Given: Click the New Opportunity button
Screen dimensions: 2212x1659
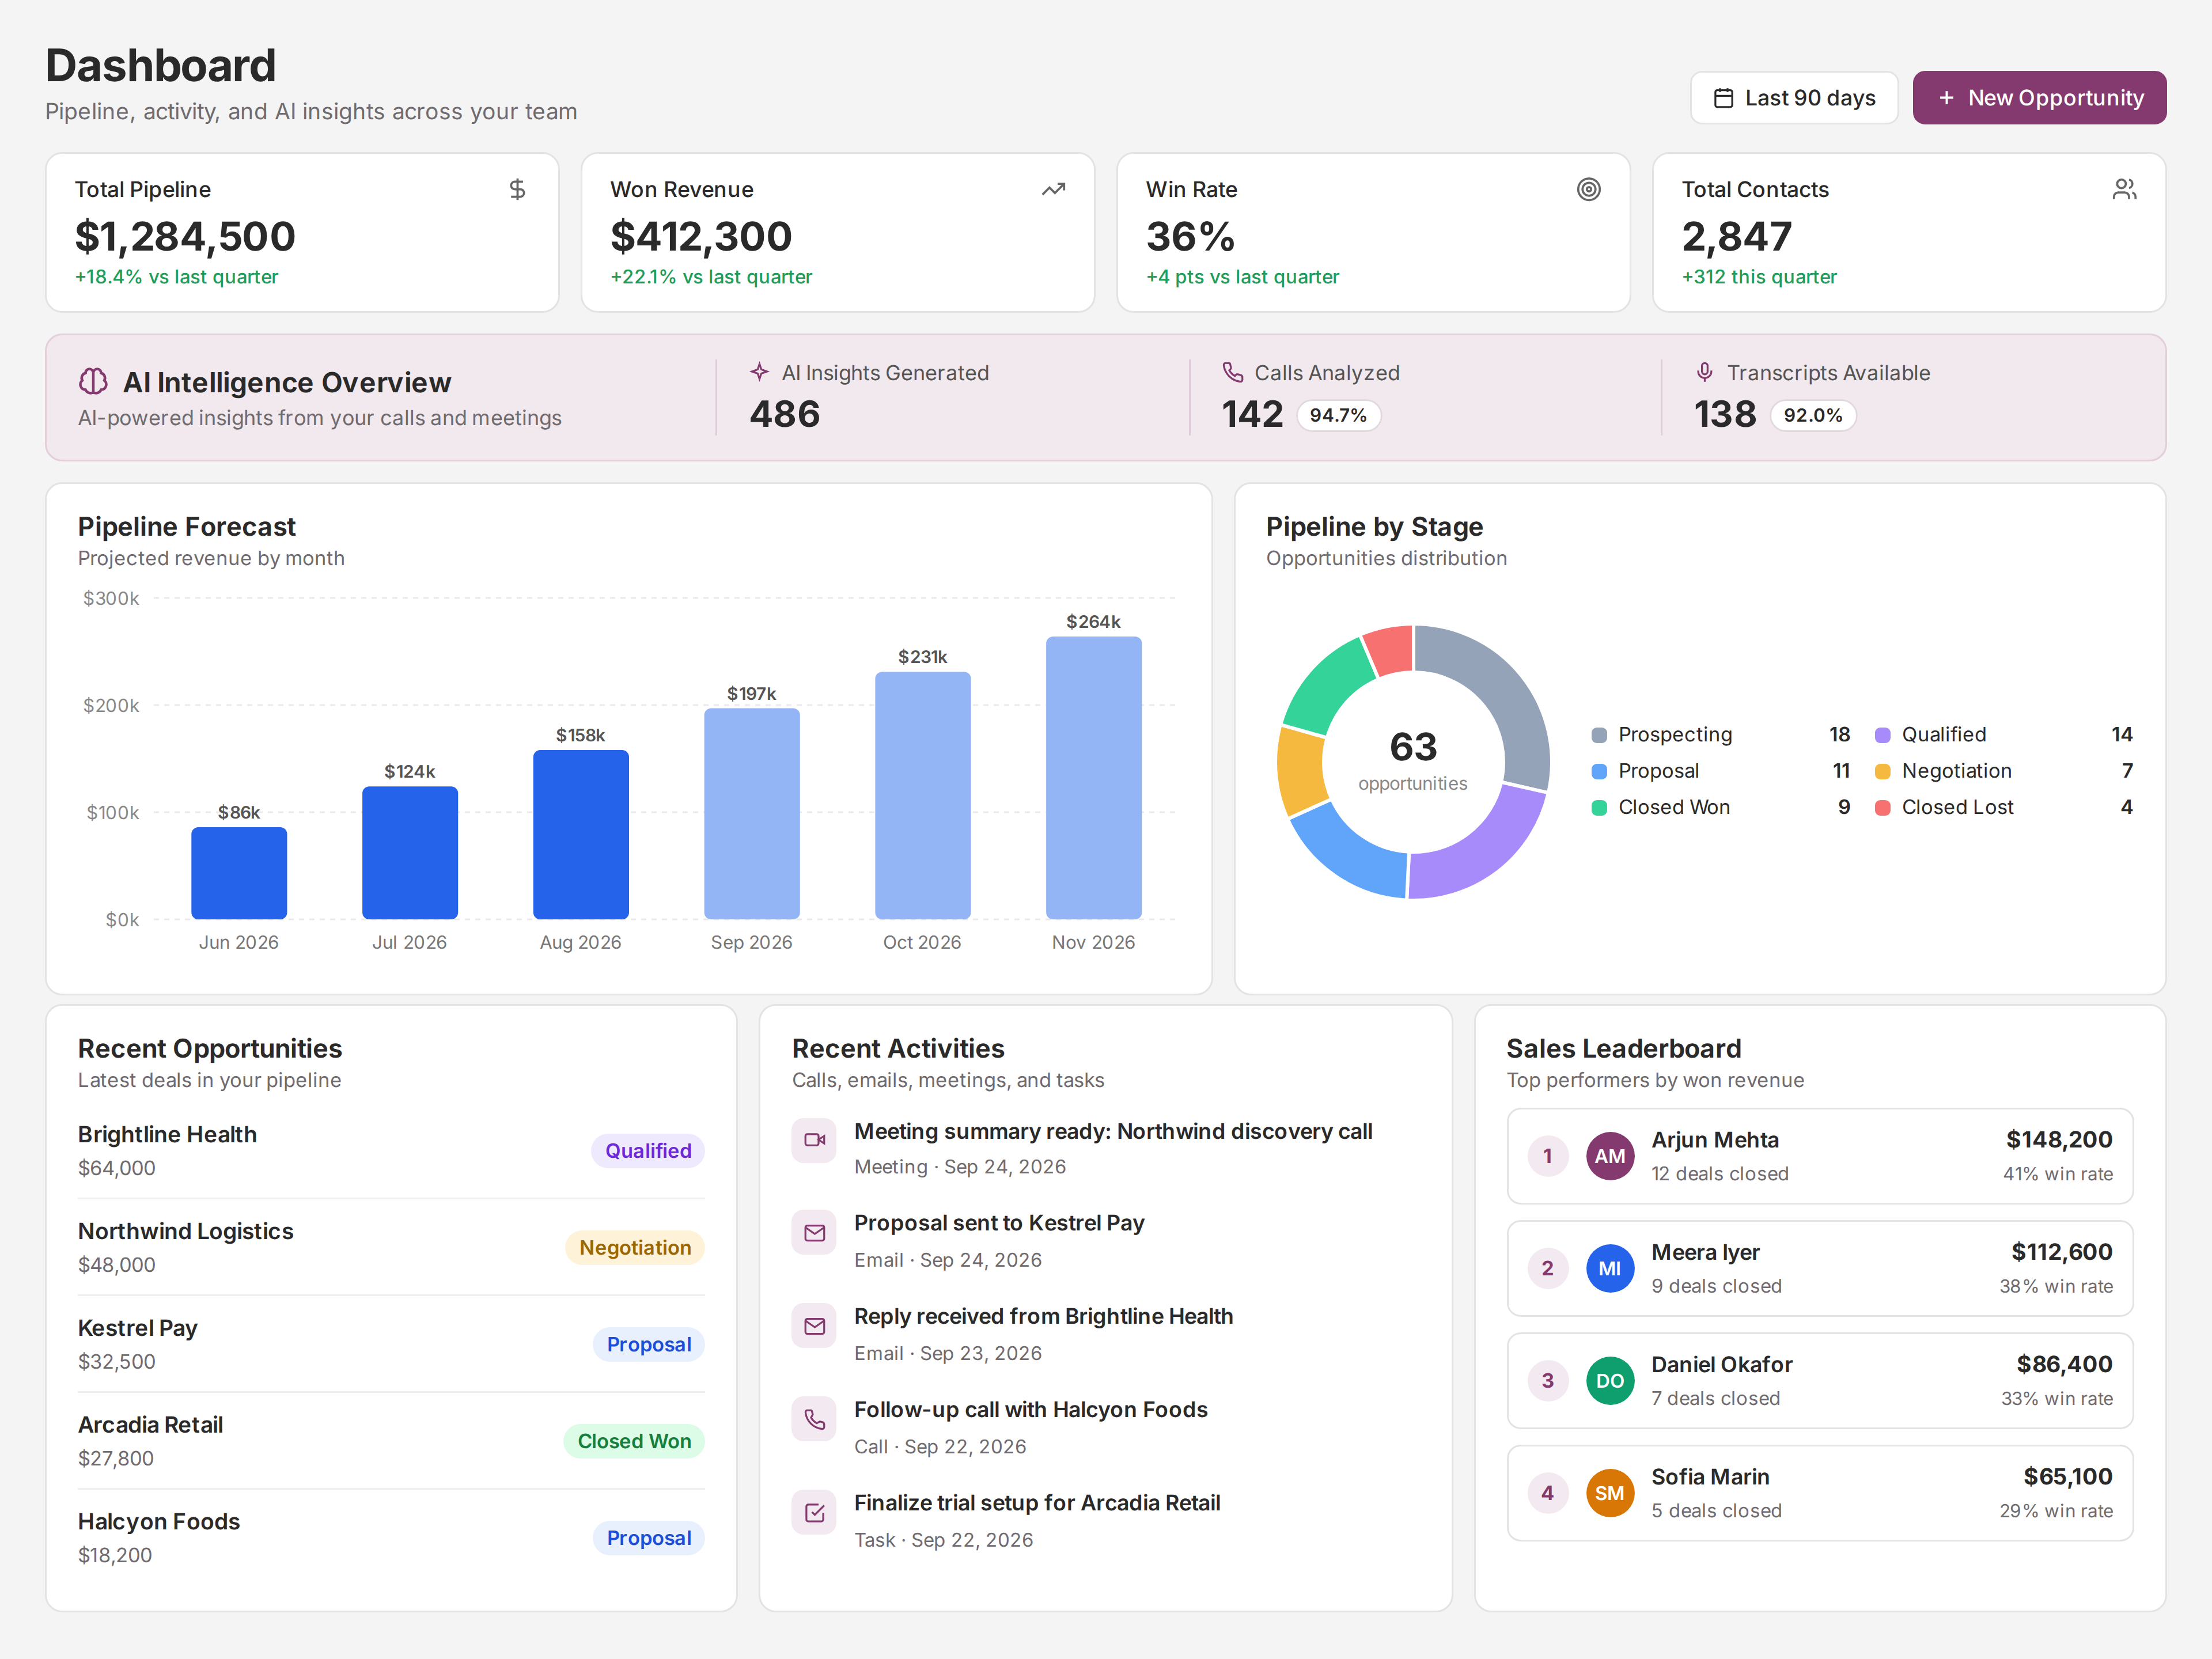Looking at the screenshot, I should coord(2039,98).
